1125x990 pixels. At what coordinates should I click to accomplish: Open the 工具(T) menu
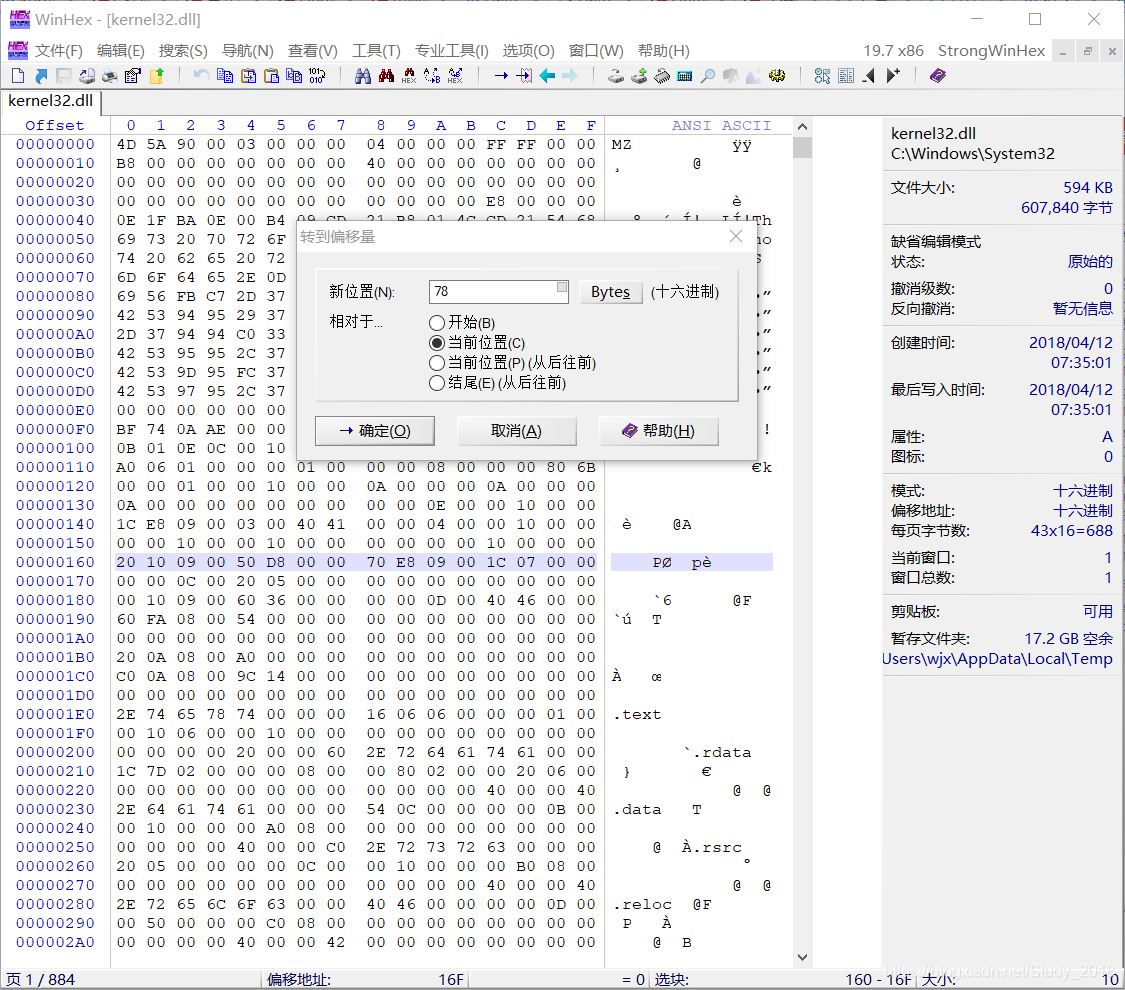coord(376,51)
